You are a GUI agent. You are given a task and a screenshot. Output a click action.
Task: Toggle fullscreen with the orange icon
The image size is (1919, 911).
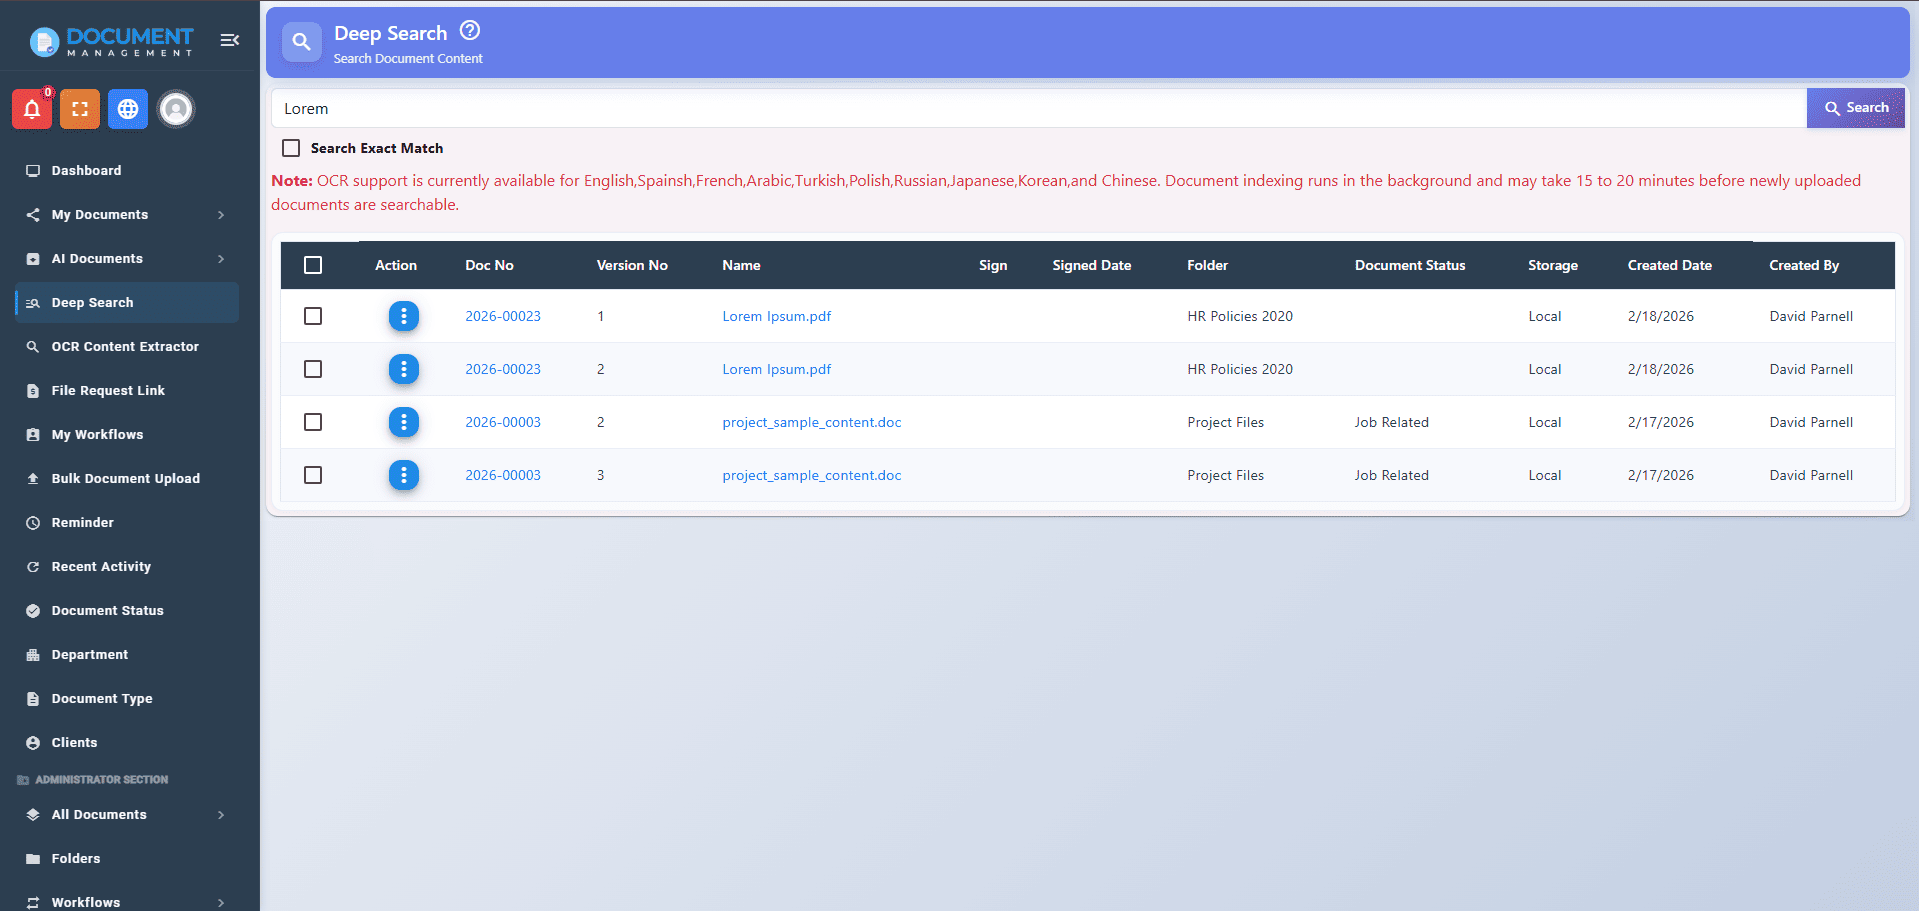click(x=80, y=109)
